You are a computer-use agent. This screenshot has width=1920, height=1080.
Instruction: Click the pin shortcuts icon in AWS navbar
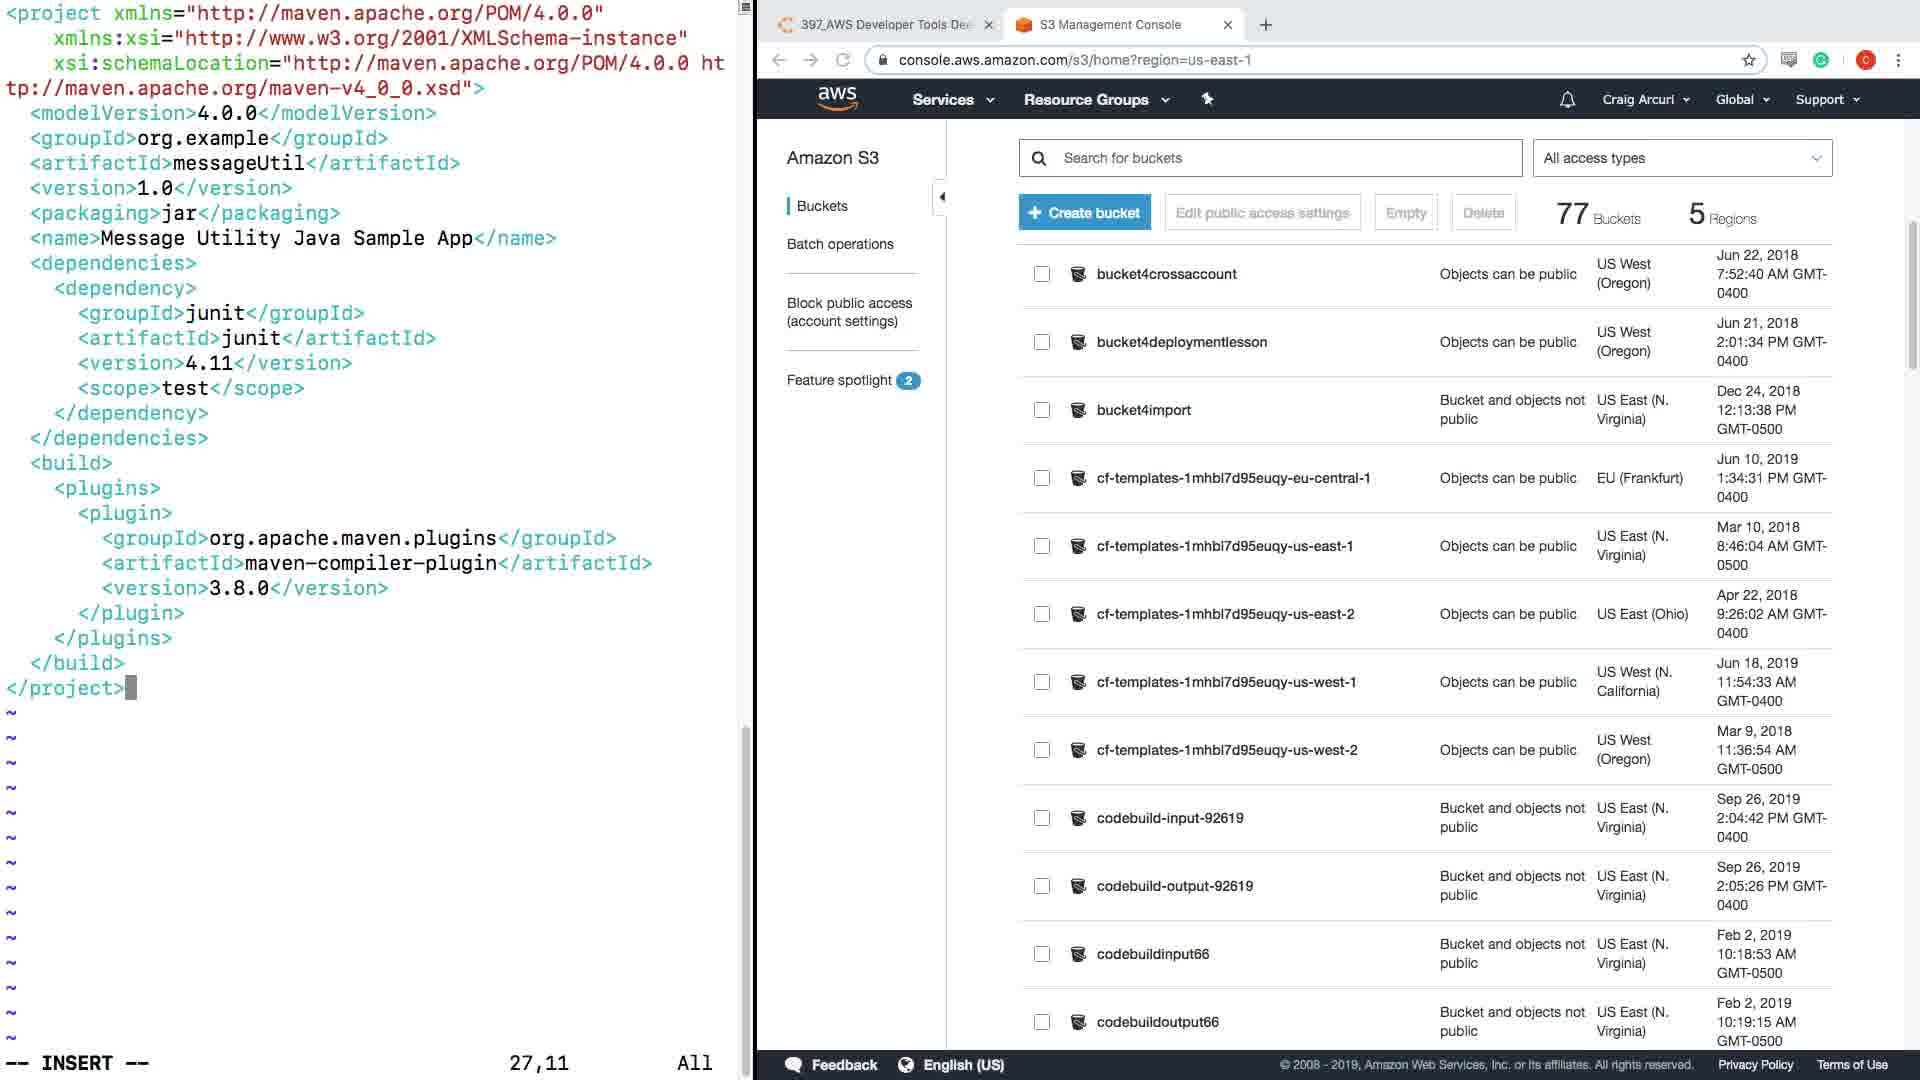[x=1207, y=99]
